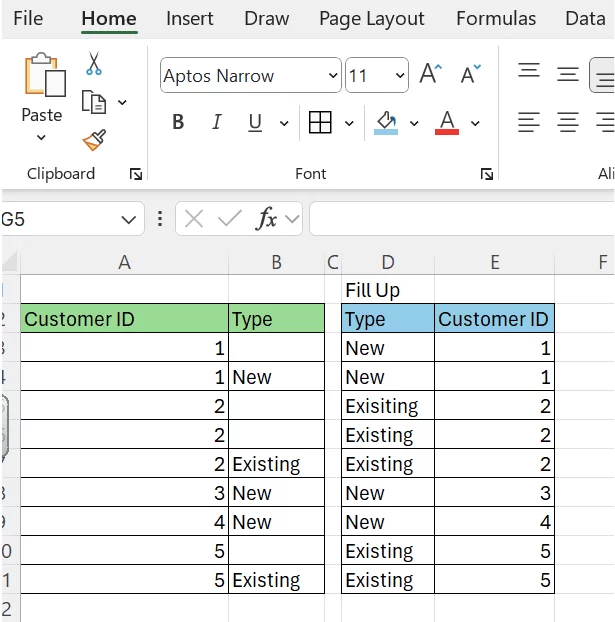
Task: Apply red Font Color A
Action: click(447, 123)
